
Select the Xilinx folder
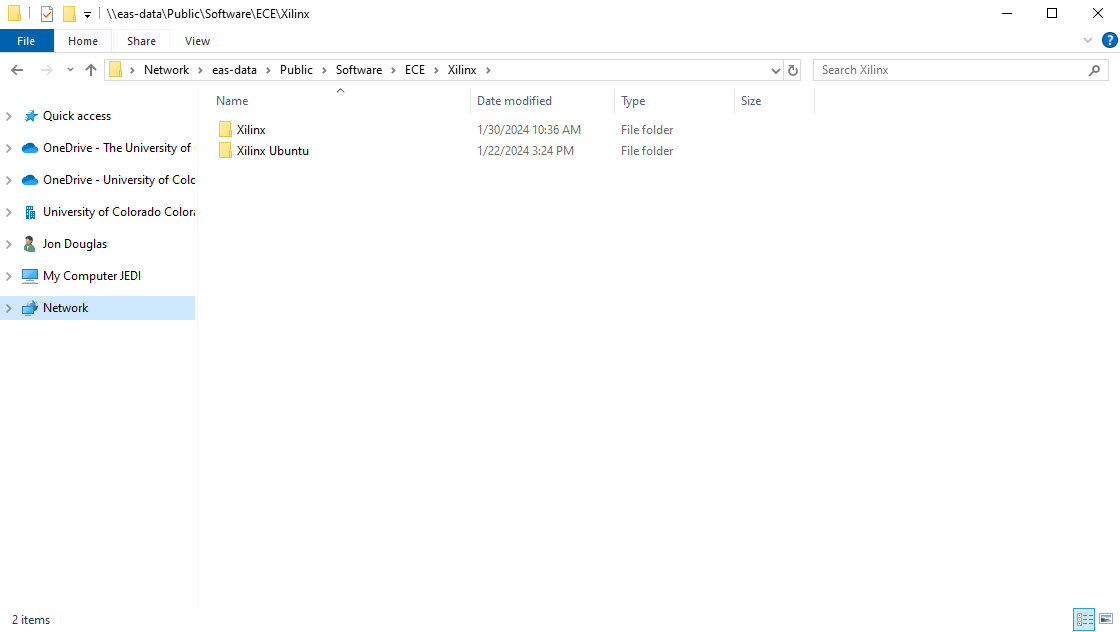(251, 130)
